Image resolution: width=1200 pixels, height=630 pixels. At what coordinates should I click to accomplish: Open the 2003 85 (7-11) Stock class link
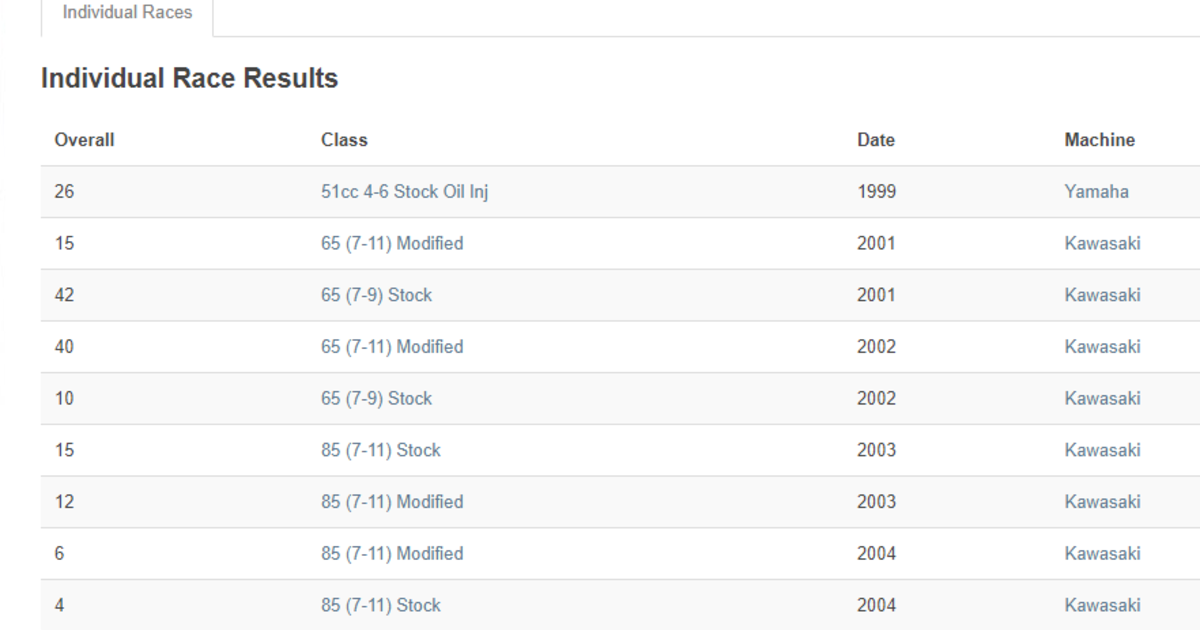[380, 451]
